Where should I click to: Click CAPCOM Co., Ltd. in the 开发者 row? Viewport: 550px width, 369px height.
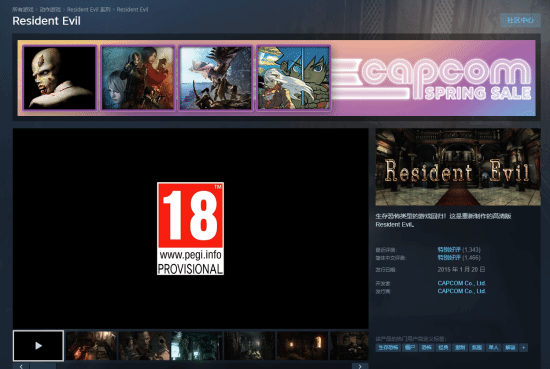462,283
